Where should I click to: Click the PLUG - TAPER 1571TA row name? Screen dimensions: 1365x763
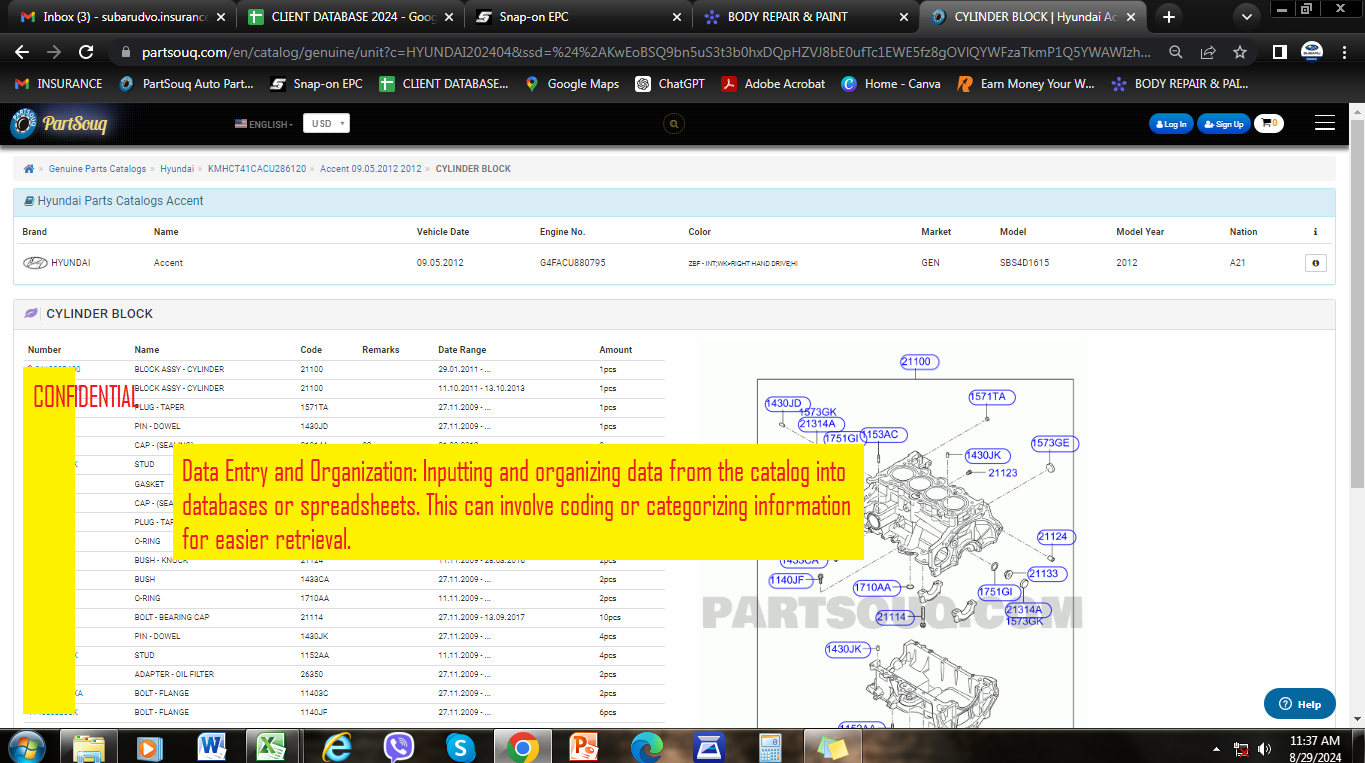coord(160,407)
